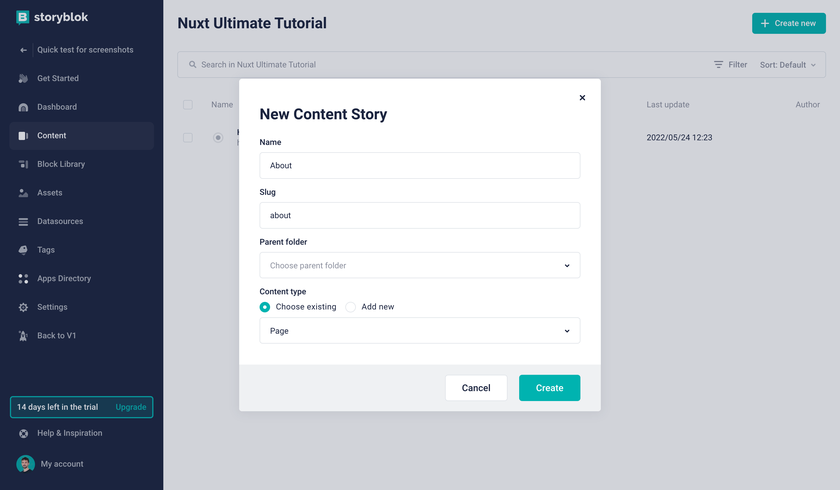Click the Name input containing About

click(x=419, y=165)
